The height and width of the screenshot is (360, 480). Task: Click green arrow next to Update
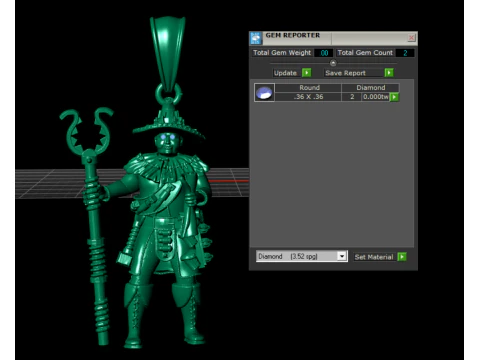coord(306,73)
